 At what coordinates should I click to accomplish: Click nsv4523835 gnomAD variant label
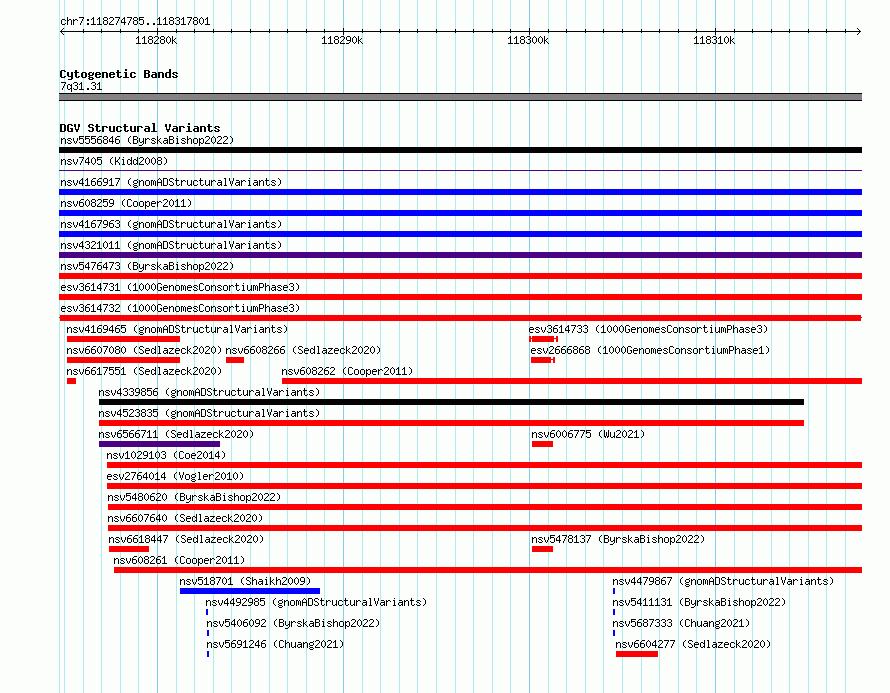(x=209, y=413)
